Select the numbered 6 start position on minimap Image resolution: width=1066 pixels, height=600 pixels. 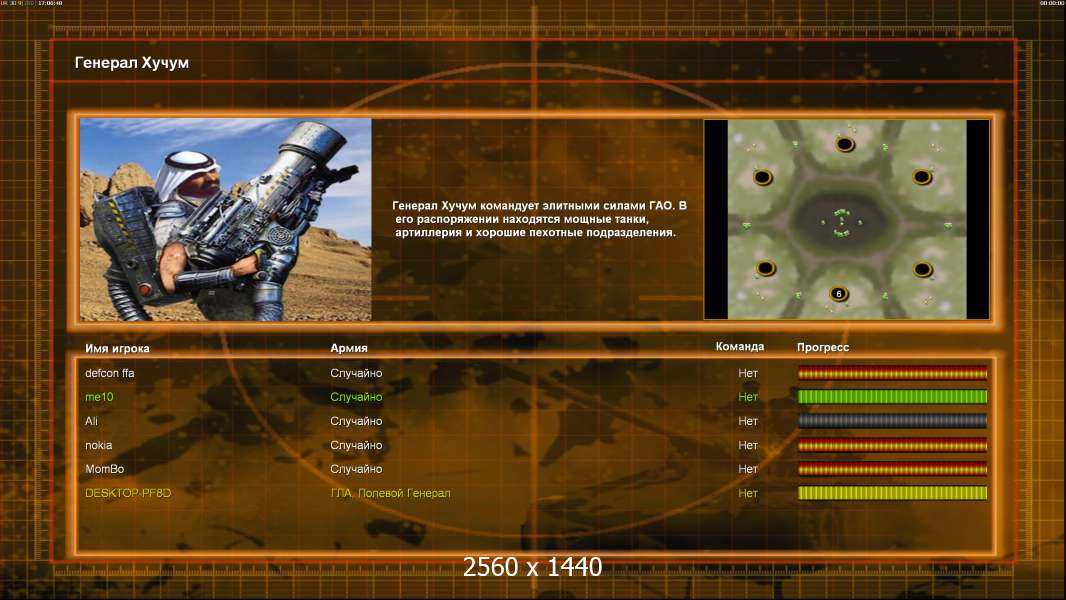pyautogui.click(x=839, y=294)
